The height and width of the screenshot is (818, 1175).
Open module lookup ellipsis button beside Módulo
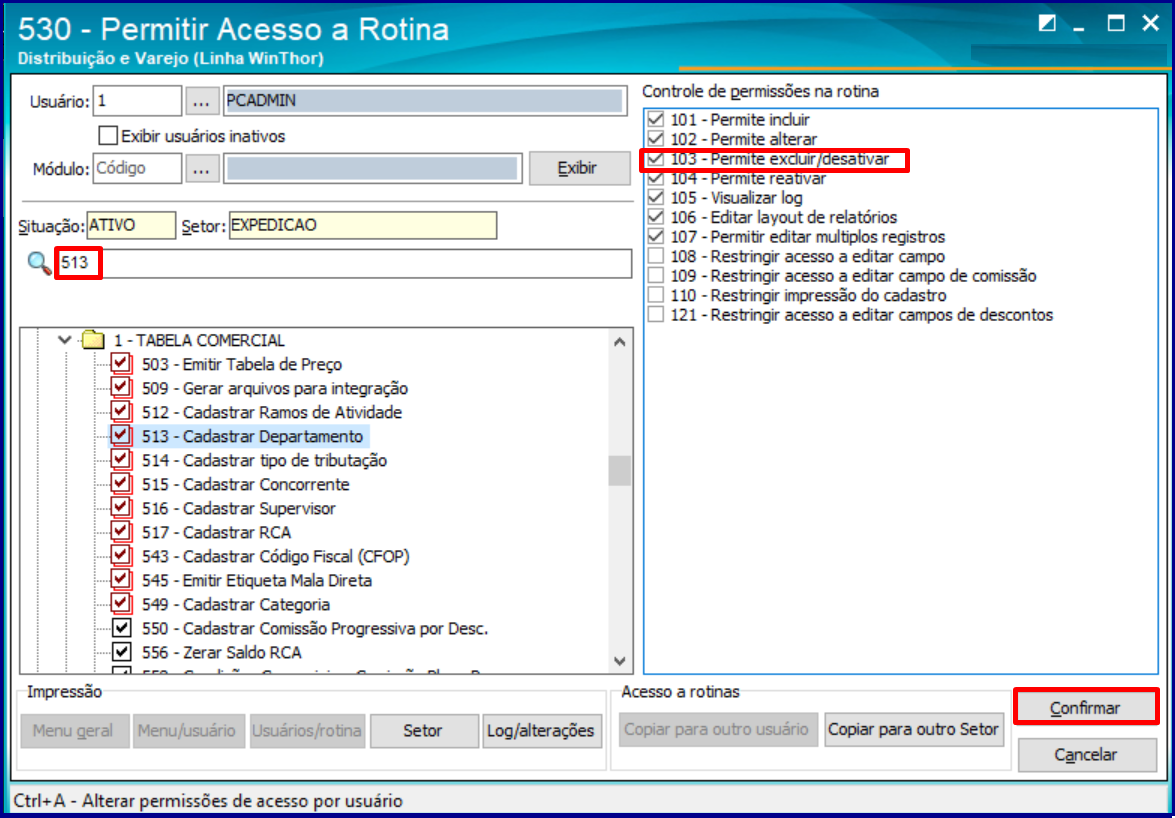pyautogui.click(x=200, y=169)
